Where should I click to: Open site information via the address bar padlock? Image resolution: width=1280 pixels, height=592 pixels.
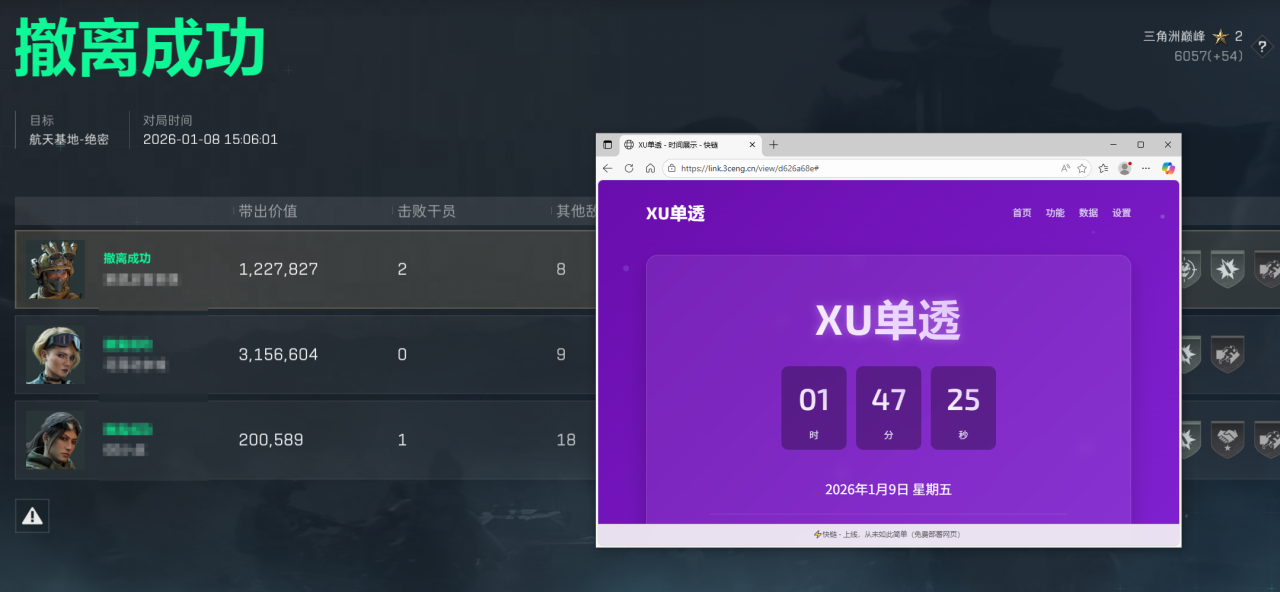[672, 168]
